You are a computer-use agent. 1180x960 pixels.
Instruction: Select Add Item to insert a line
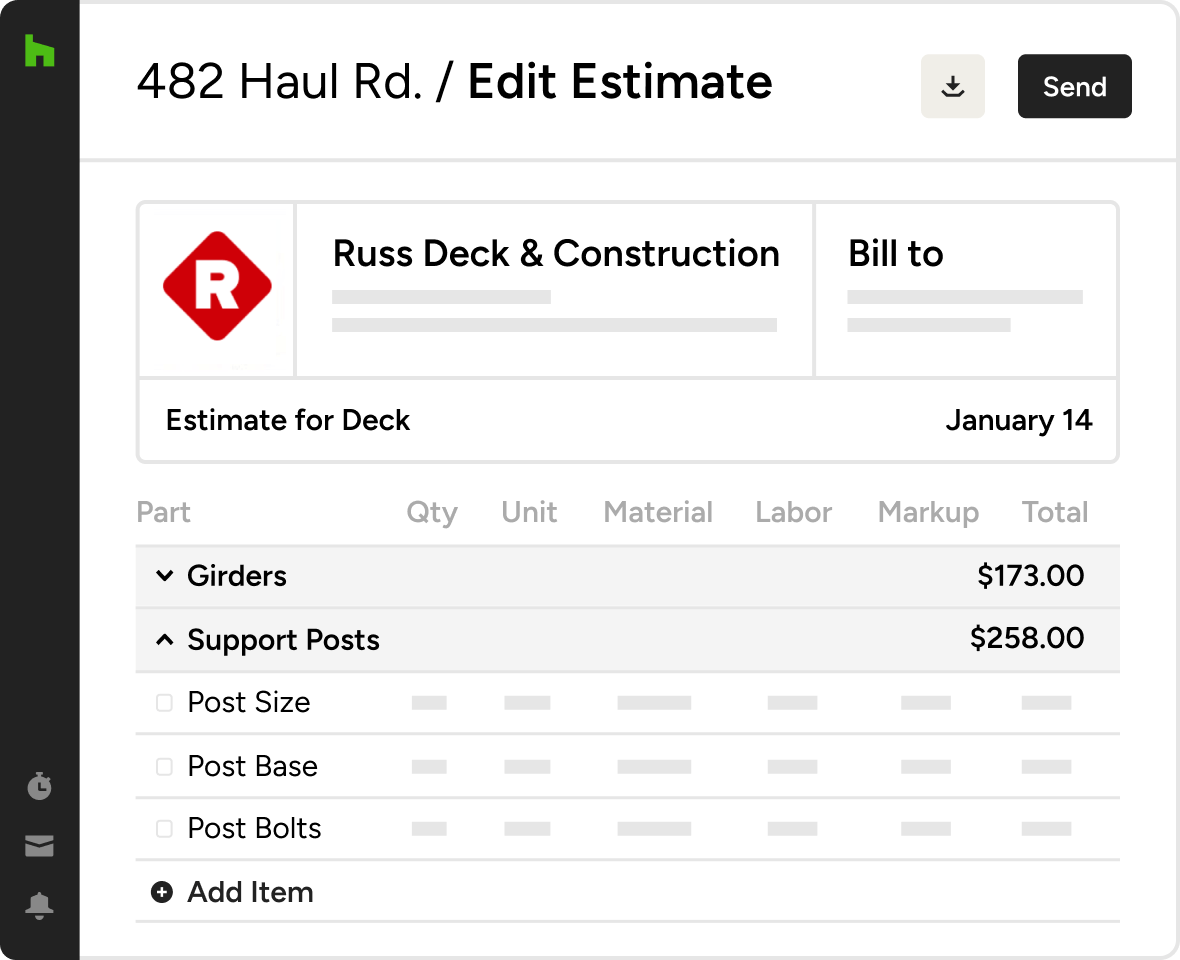tap(250, 891)
